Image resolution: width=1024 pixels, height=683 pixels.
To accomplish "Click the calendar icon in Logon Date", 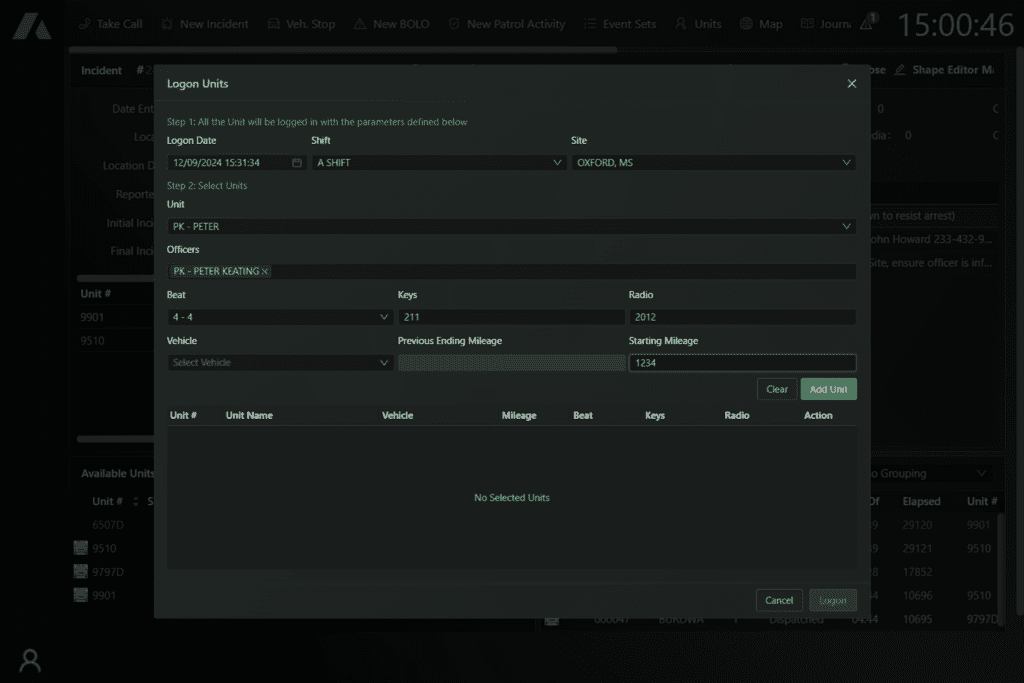I will click(x=297, y=163).
